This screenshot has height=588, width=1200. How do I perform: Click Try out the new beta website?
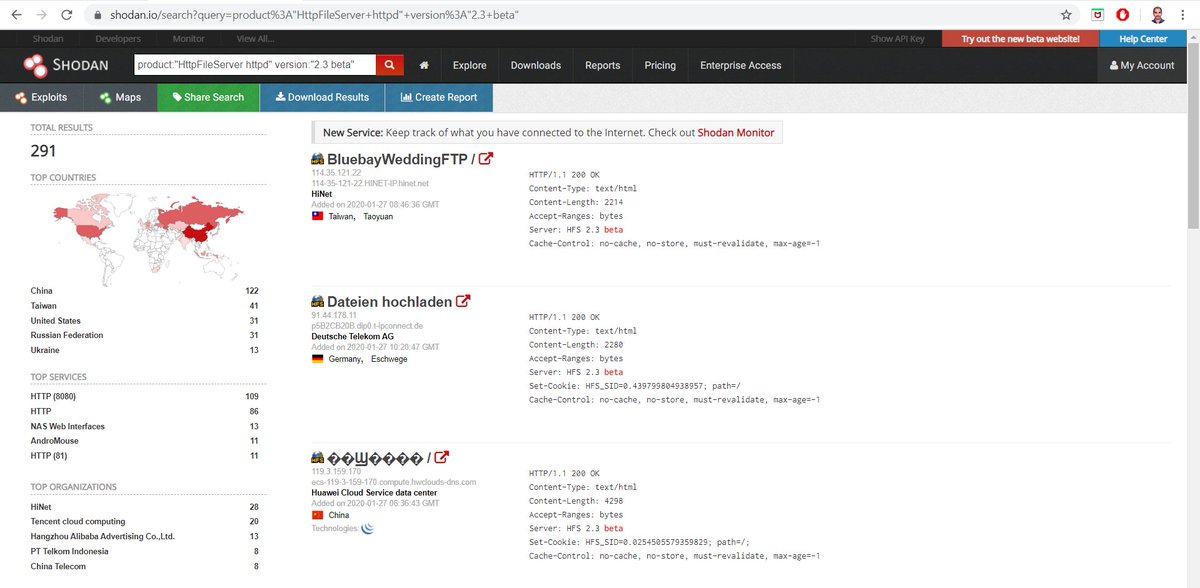(x=1020, y=38)
